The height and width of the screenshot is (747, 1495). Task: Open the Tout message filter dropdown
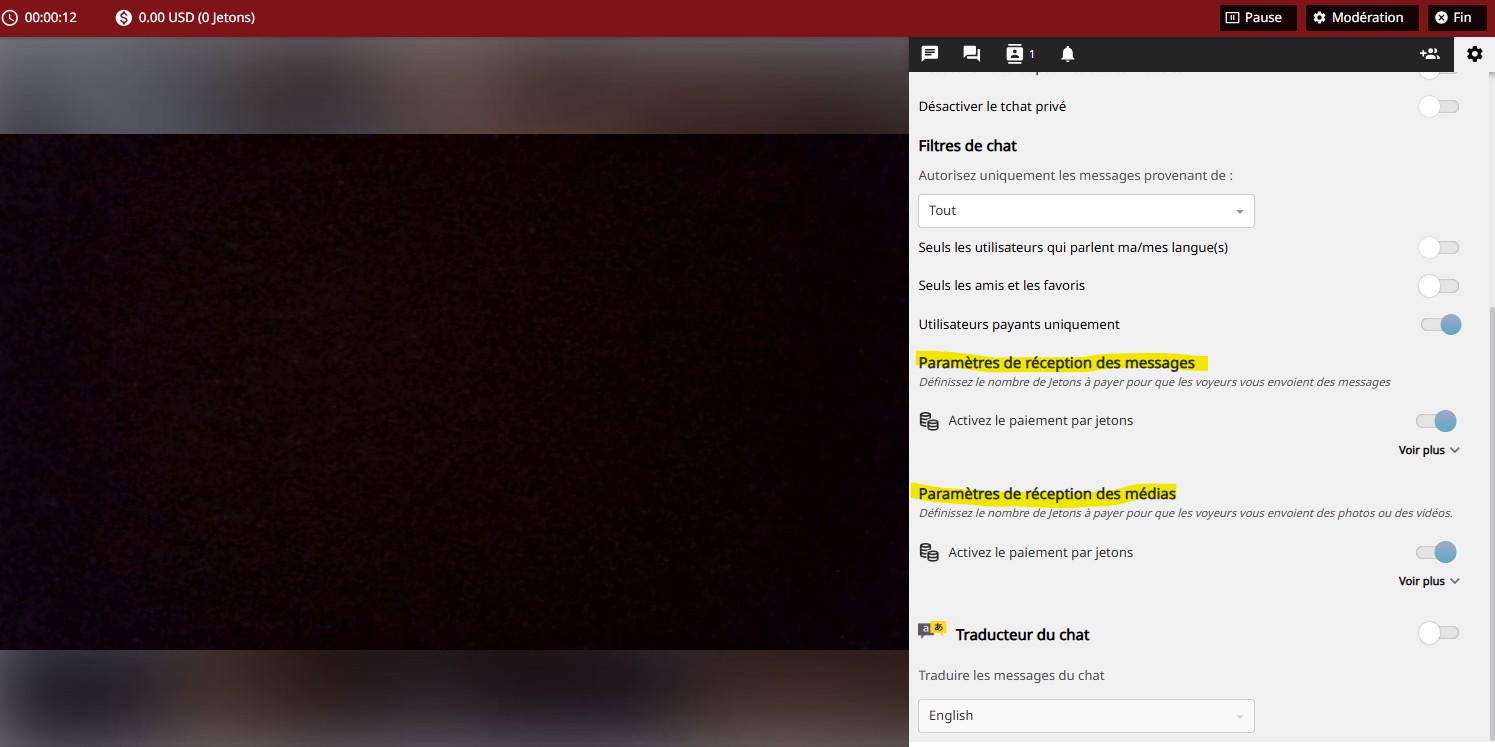(1086, 211)
